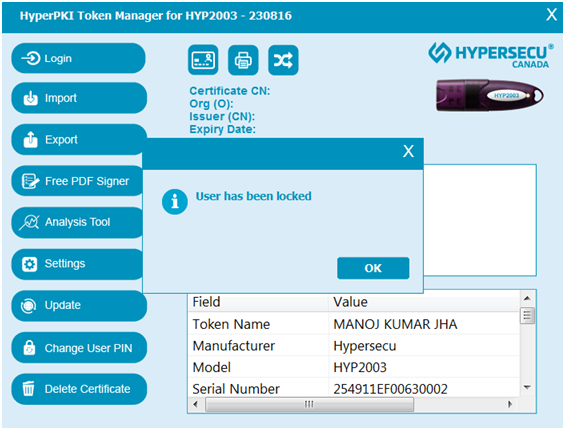Select the Token Name cell
Screen dimensions: 565x430
[258, 324]
